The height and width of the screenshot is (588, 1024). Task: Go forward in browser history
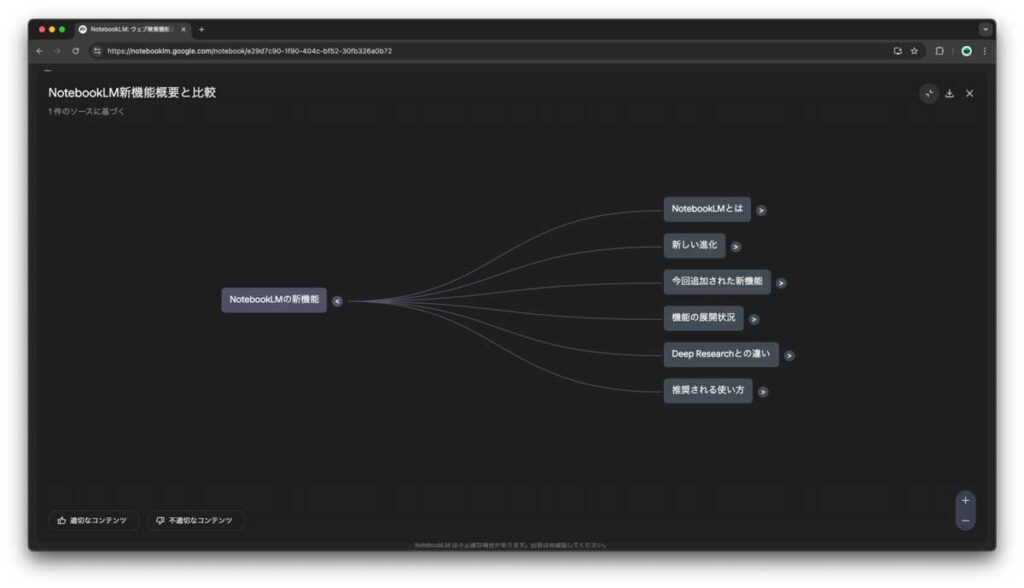57,51
